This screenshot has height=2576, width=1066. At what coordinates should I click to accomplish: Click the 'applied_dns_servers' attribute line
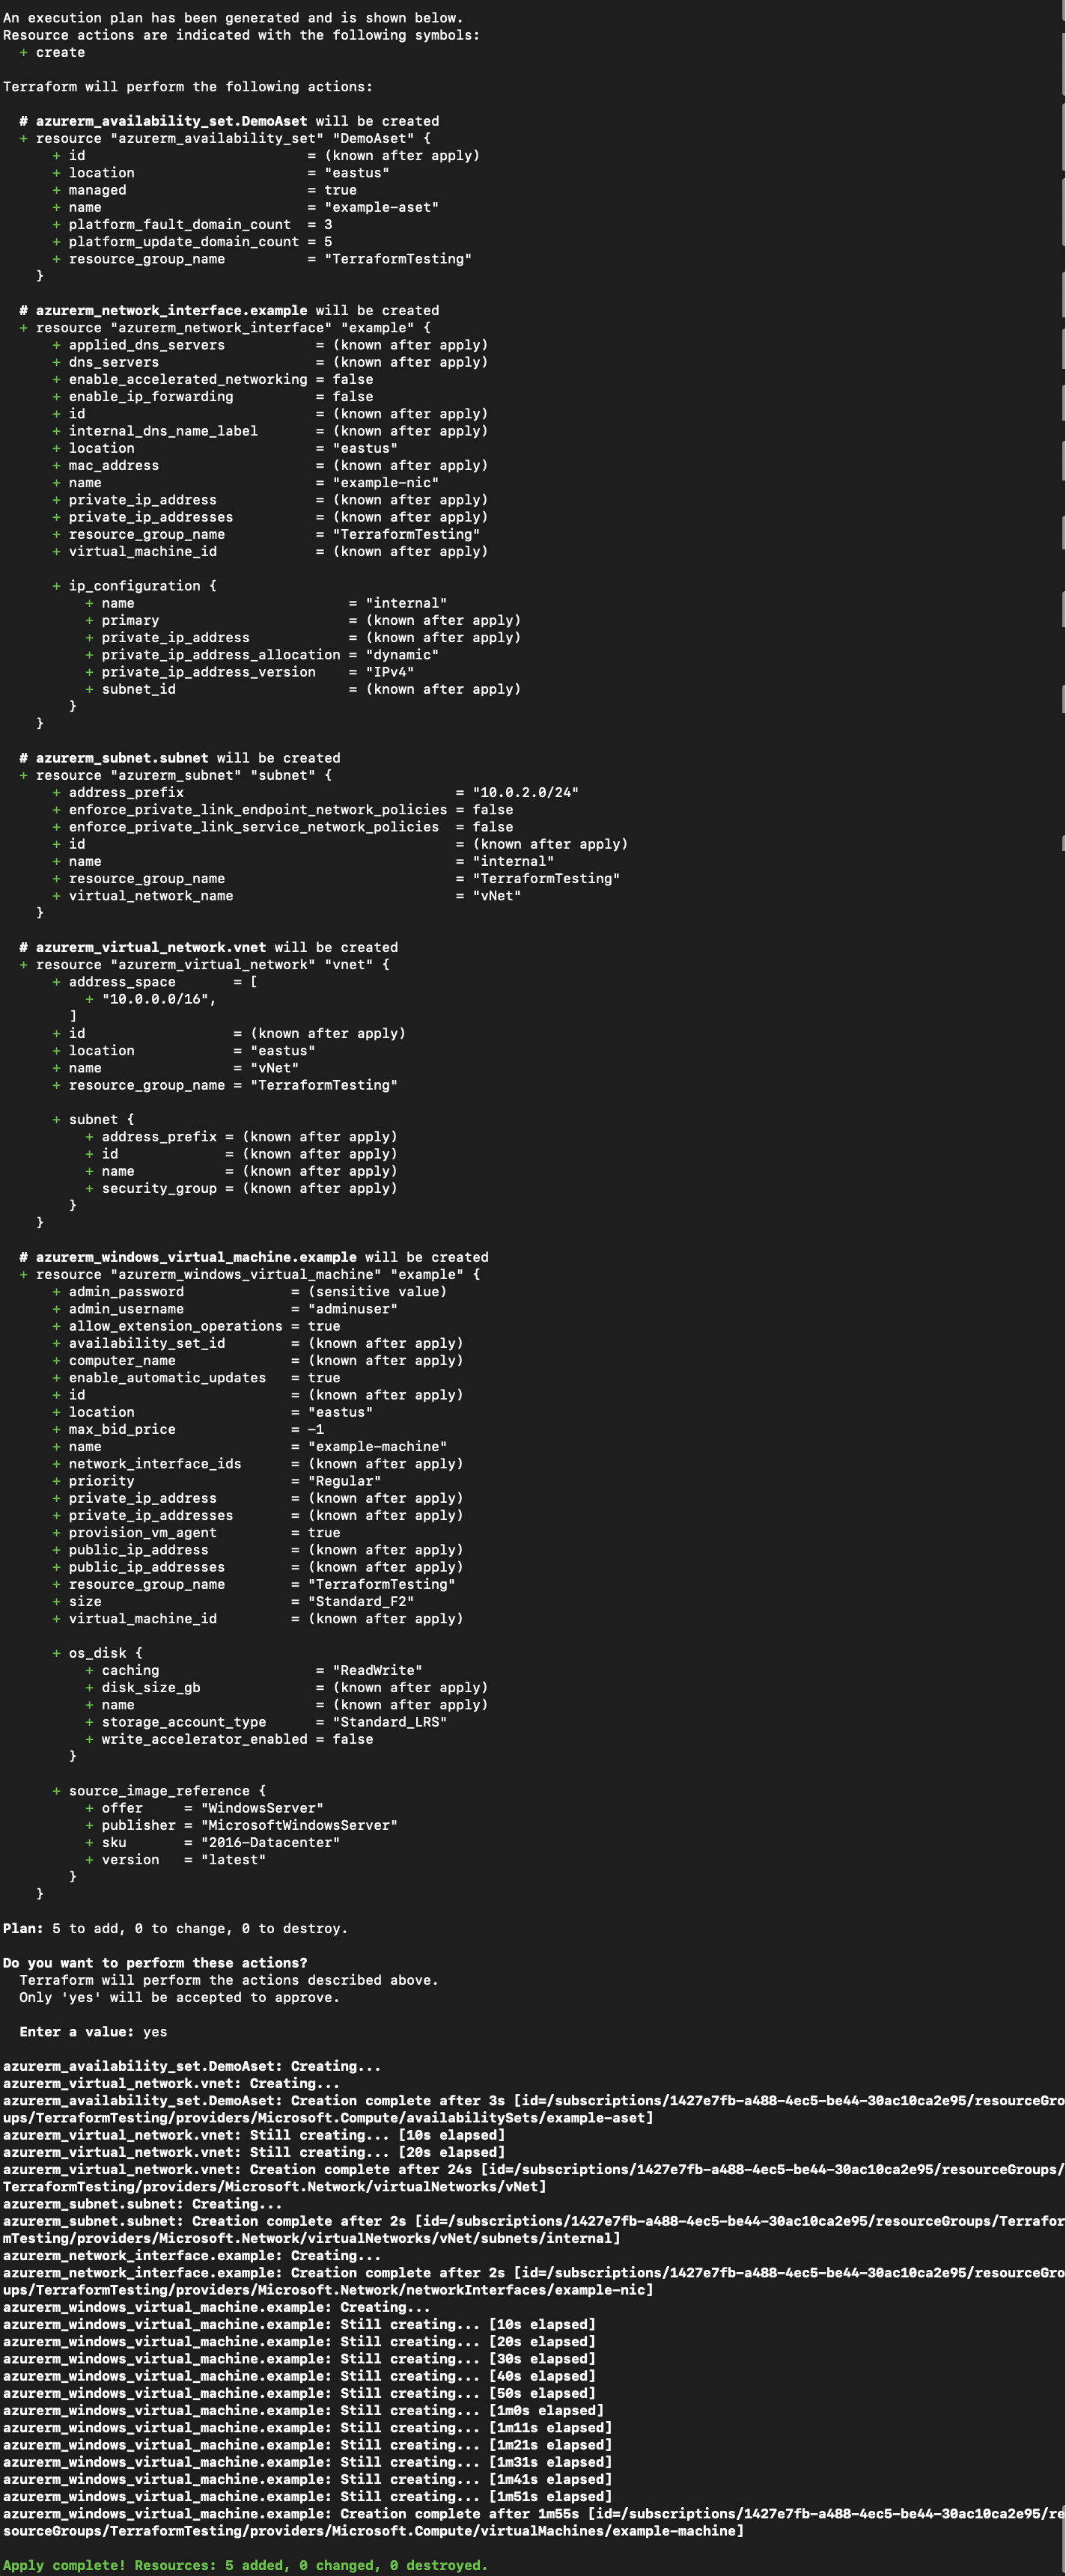click(270, 345)
